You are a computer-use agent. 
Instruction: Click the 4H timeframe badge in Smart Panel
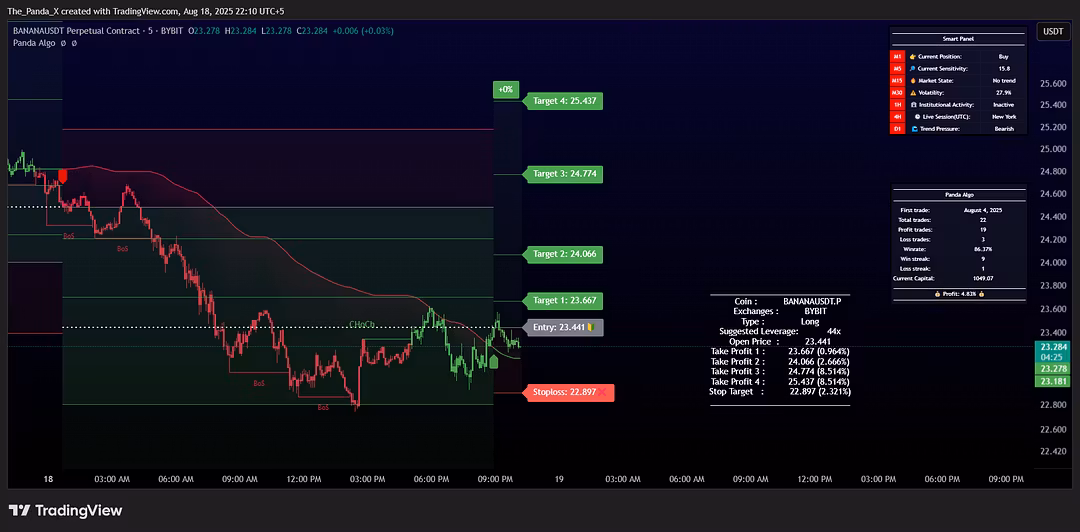(x=898, y=116)
